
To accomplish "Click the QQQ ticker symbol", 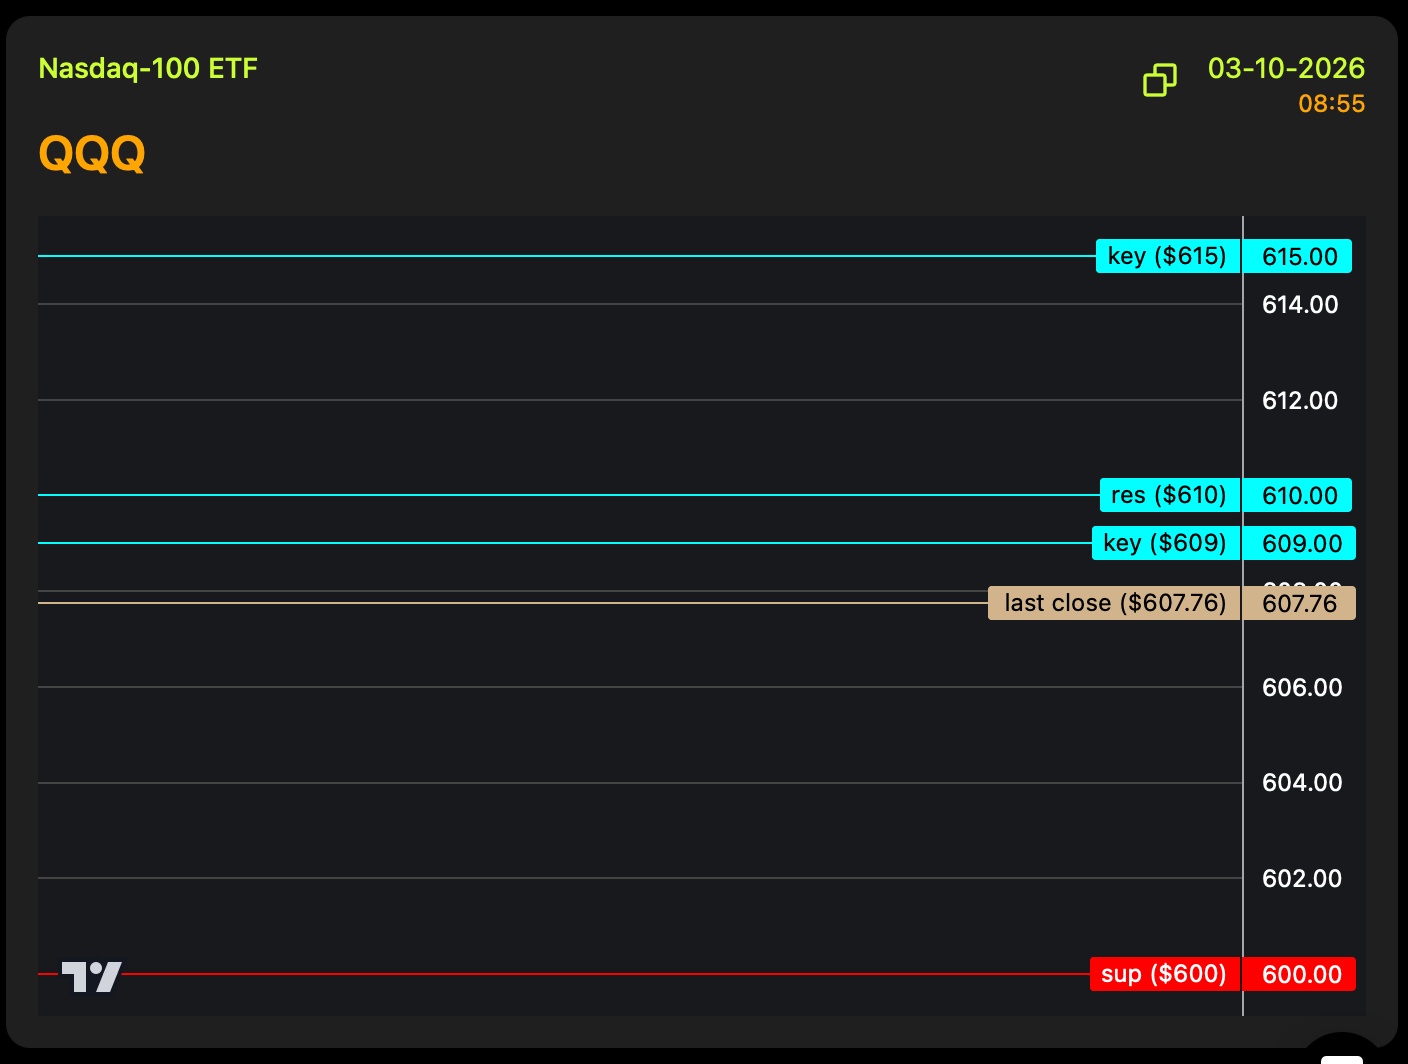I will click(x=92, y=154).
